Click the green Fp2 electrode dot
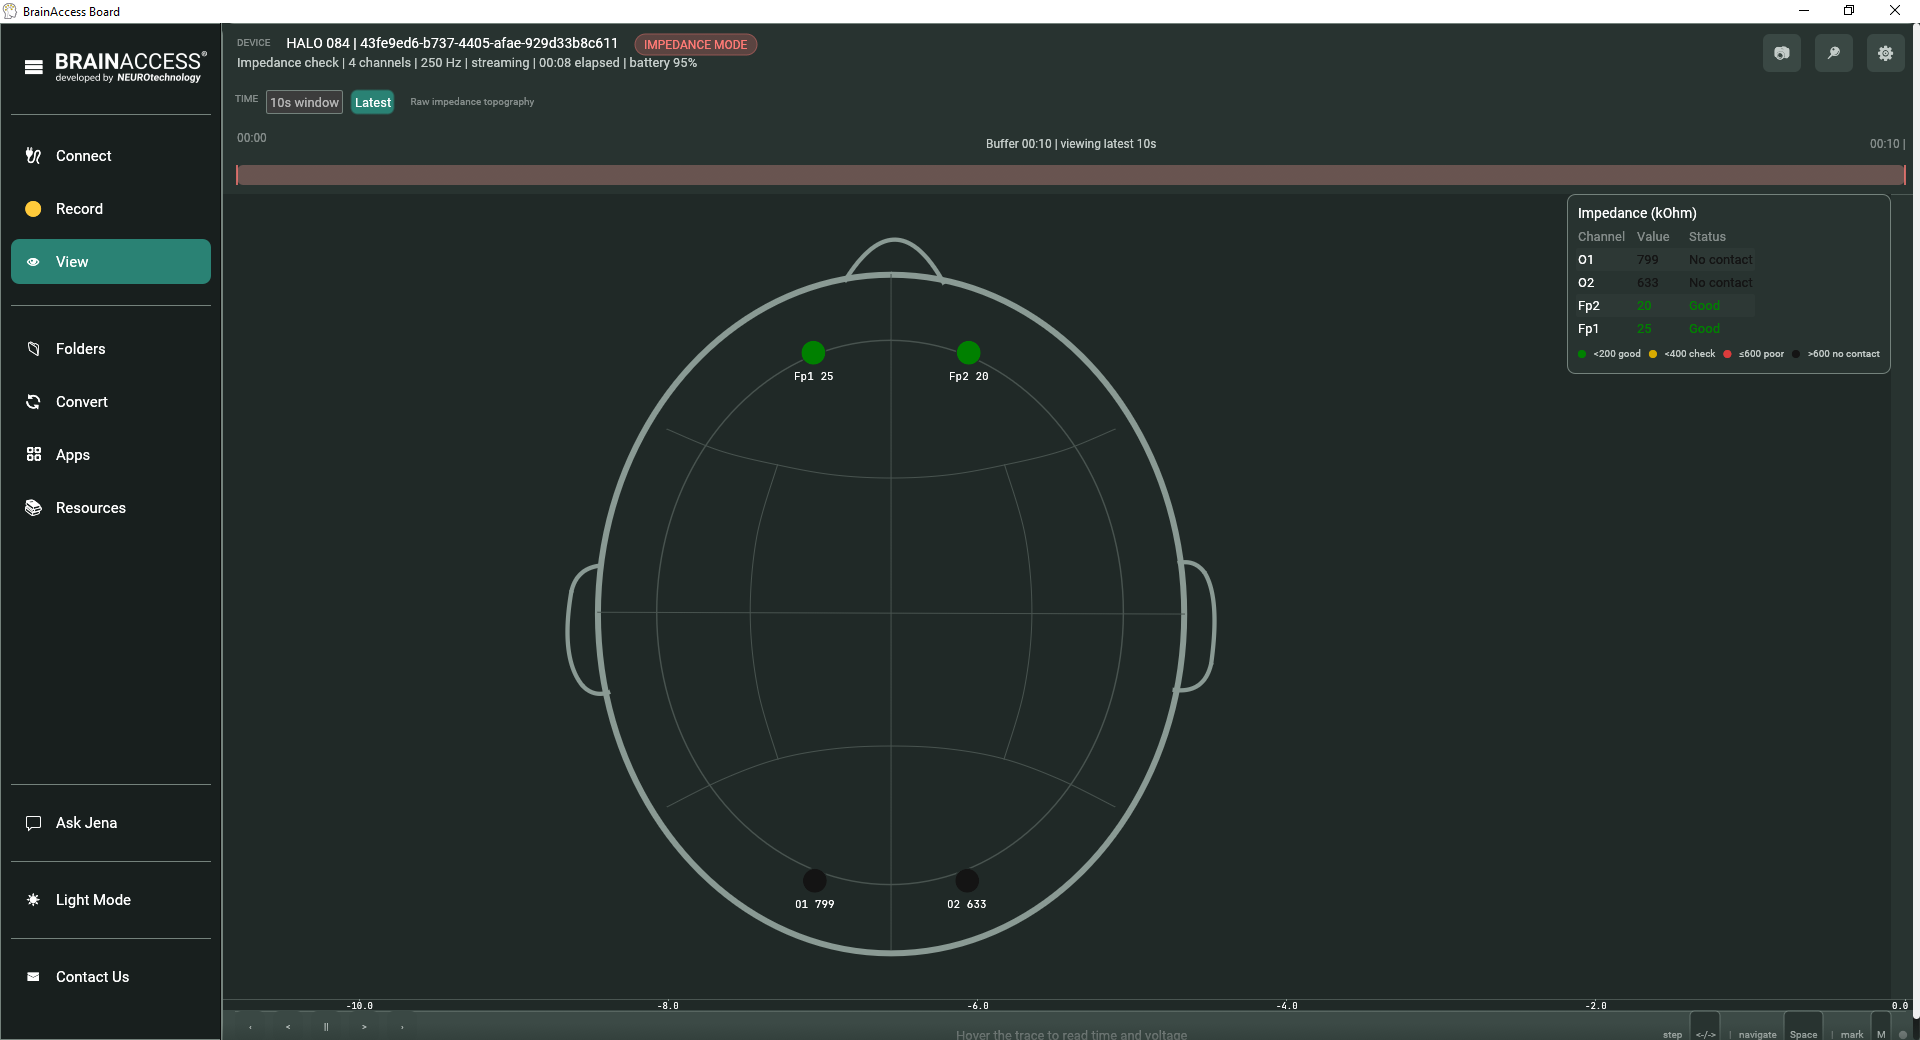Image resolution: width=1920 pixels, height=1040 pixels. tap(968, 352)
